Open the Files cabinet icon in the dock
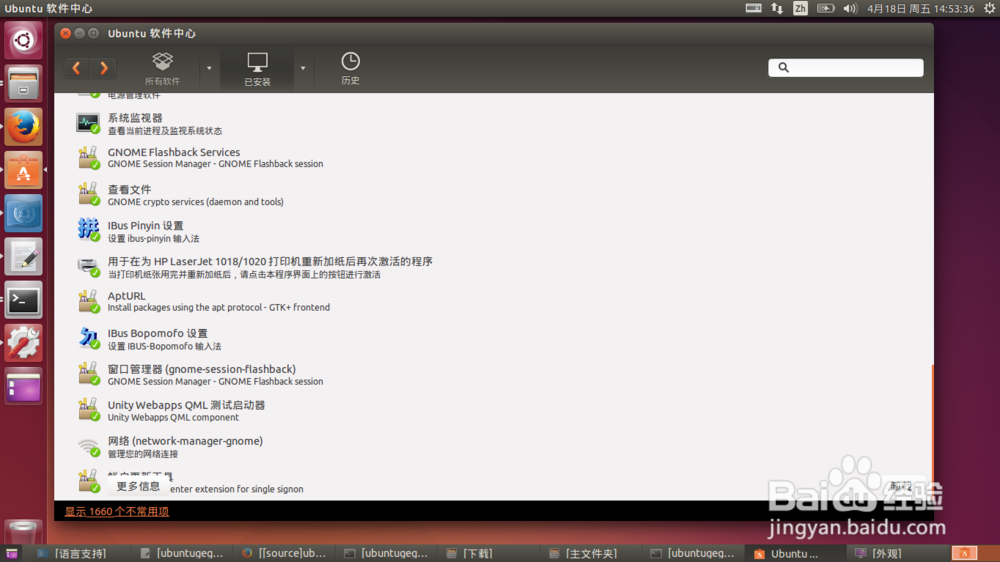The image size is (1000, 562). (x=24, y=84)
